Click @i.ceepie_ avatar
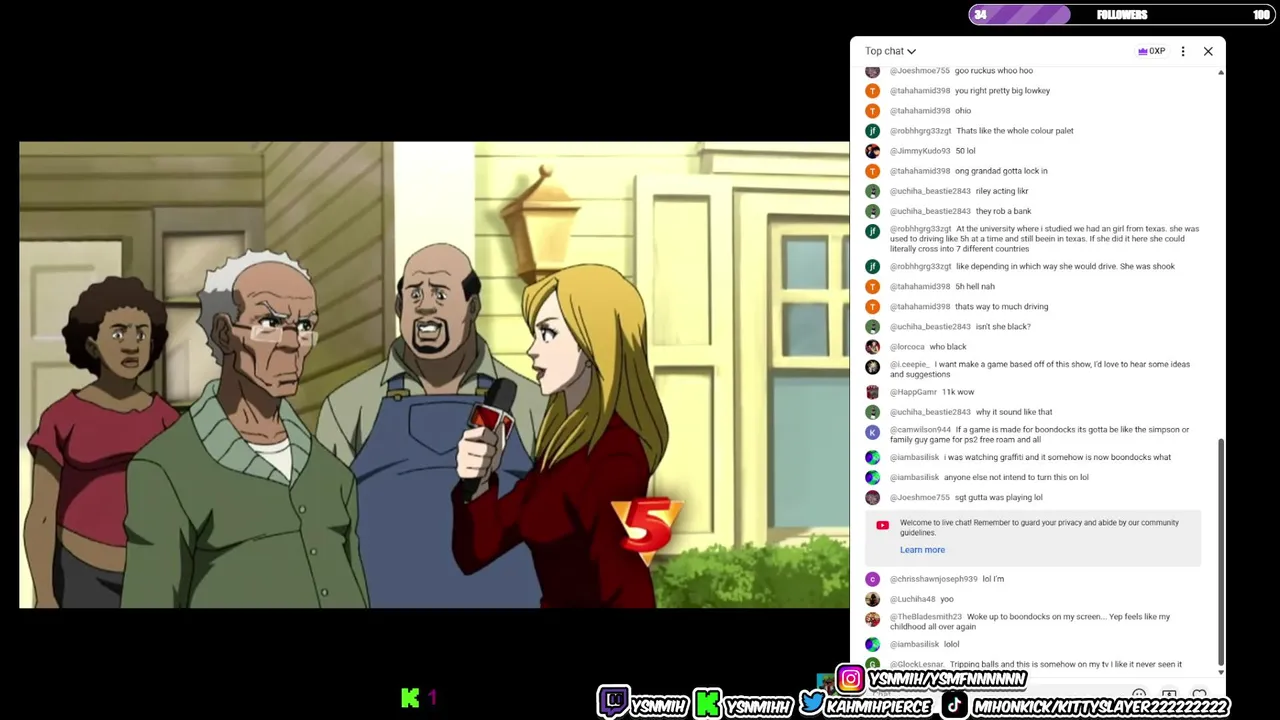 872,367
